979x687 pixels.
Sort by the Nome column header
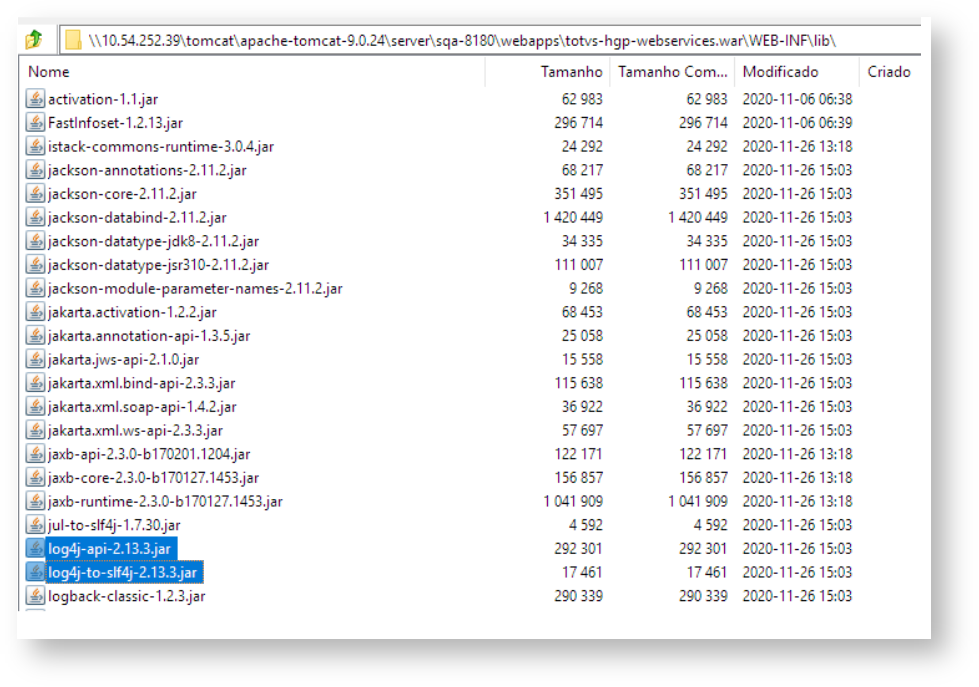(49, 72)
